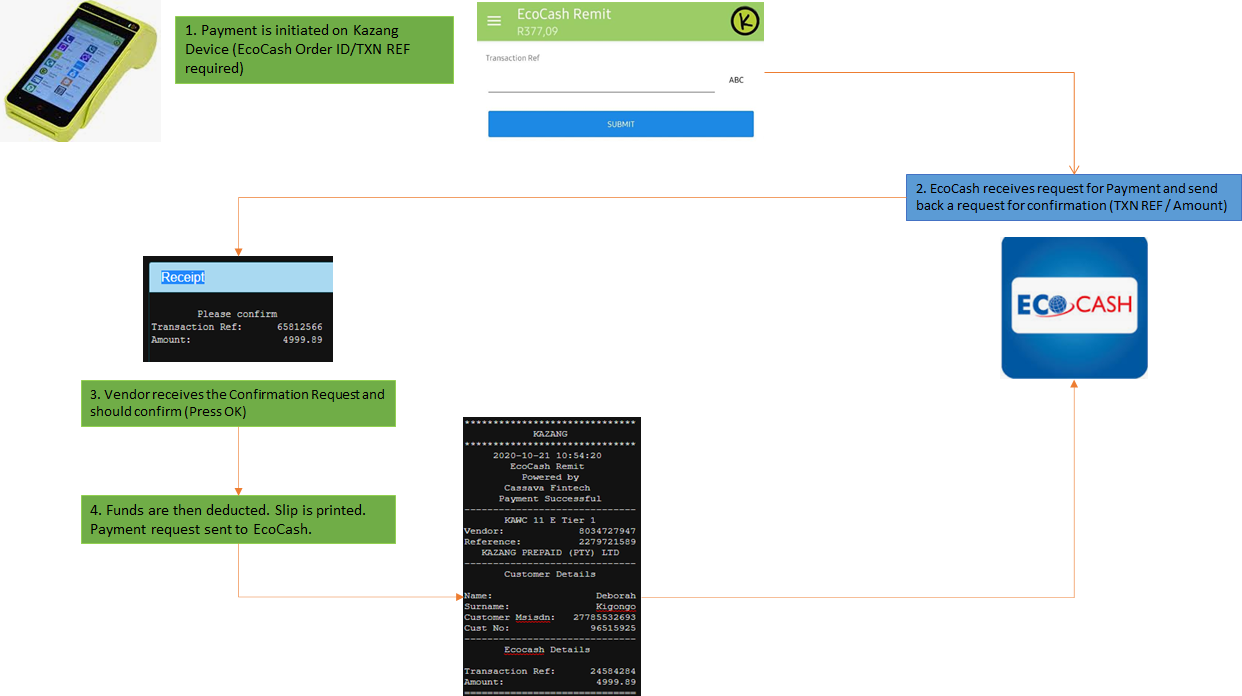The image size is (1242, 696).
Task: Click slip Amount 4999.89
Action: [616, 682]
